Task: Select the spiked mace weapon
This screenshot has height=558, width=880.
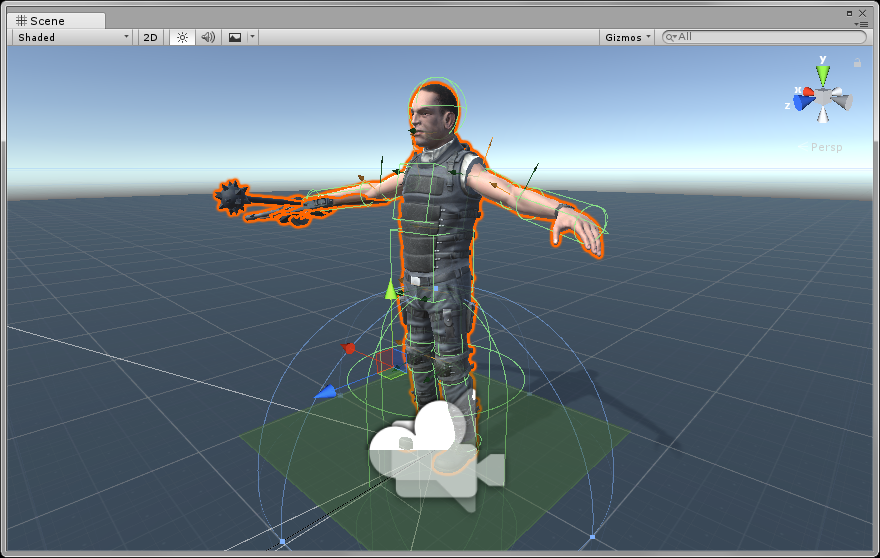Action: click(232, 197)
